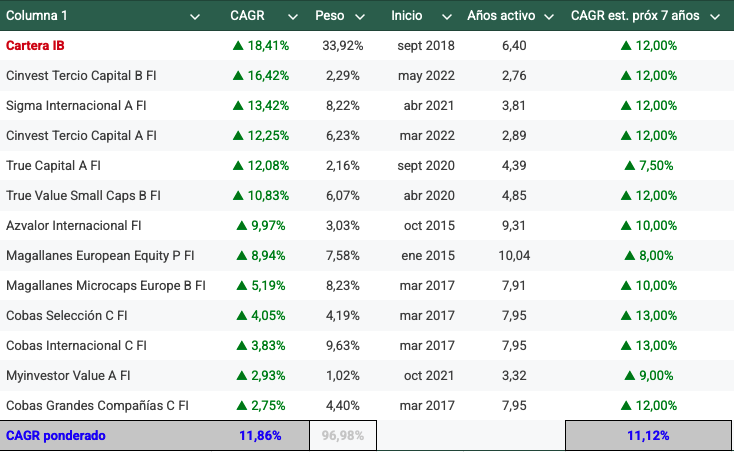Click the 3,83% CAGR value

point(261,345)
